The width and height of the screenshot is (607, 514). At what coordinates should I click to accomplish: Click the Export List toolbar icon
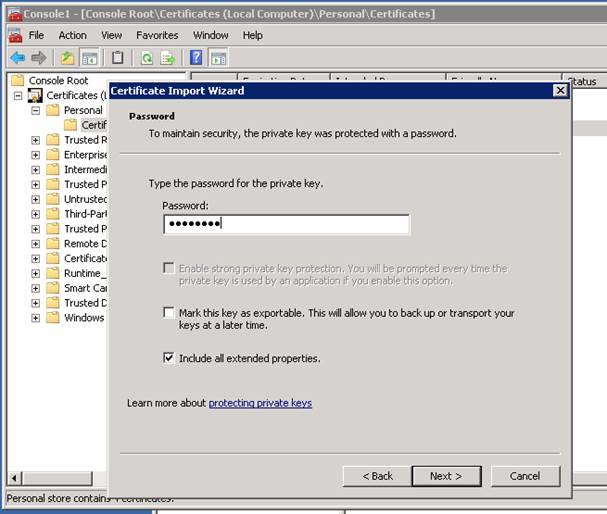(167, 58)
